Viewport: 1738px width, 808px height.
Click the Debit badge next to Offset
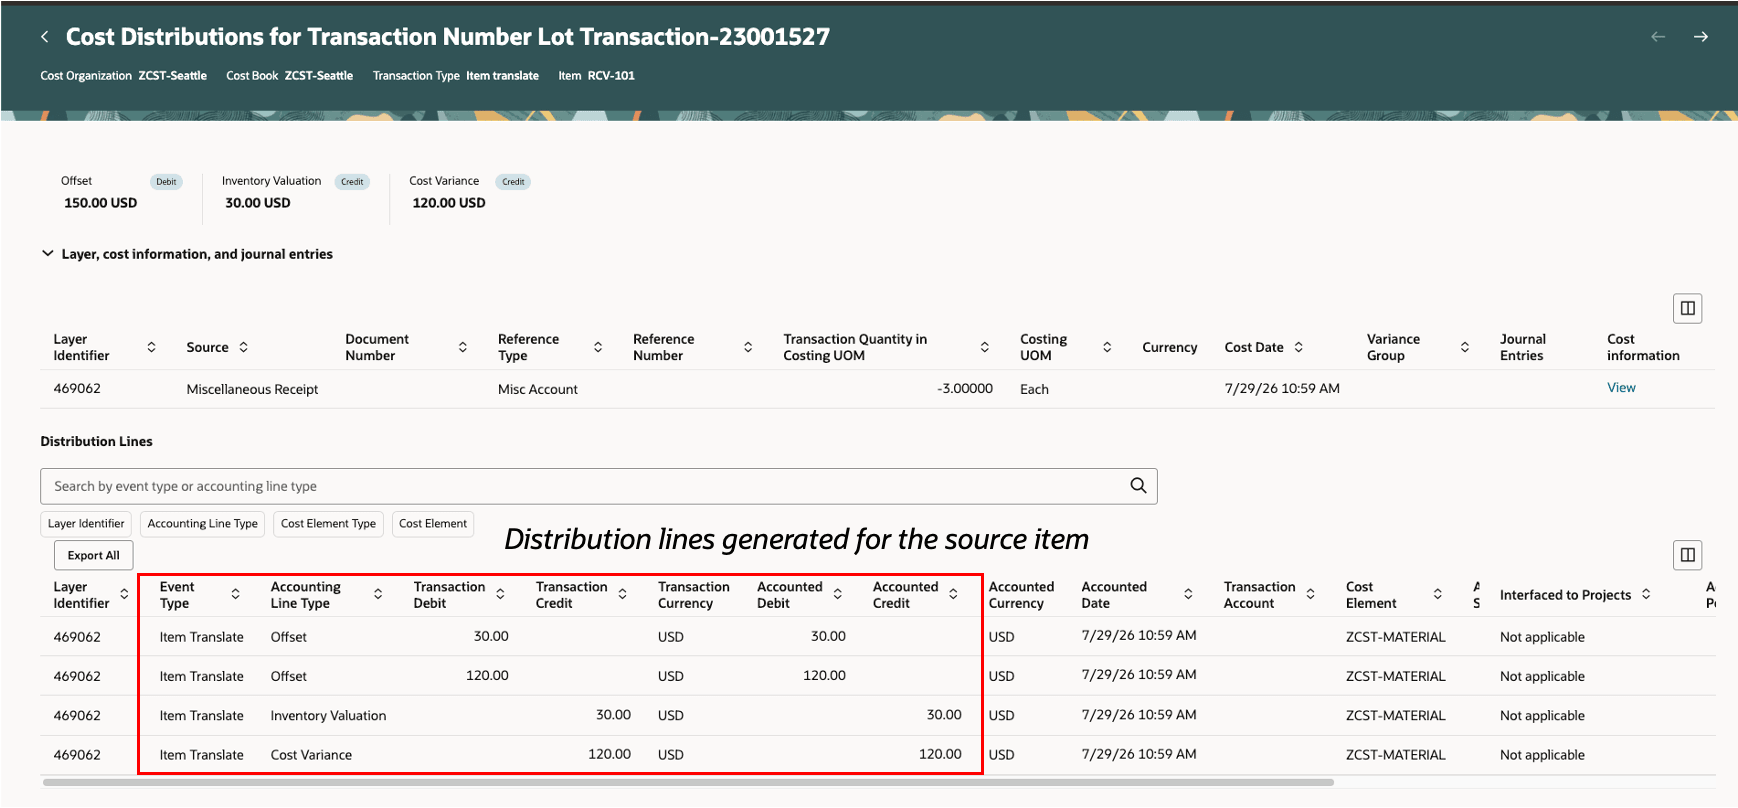[x=166, y=182]
